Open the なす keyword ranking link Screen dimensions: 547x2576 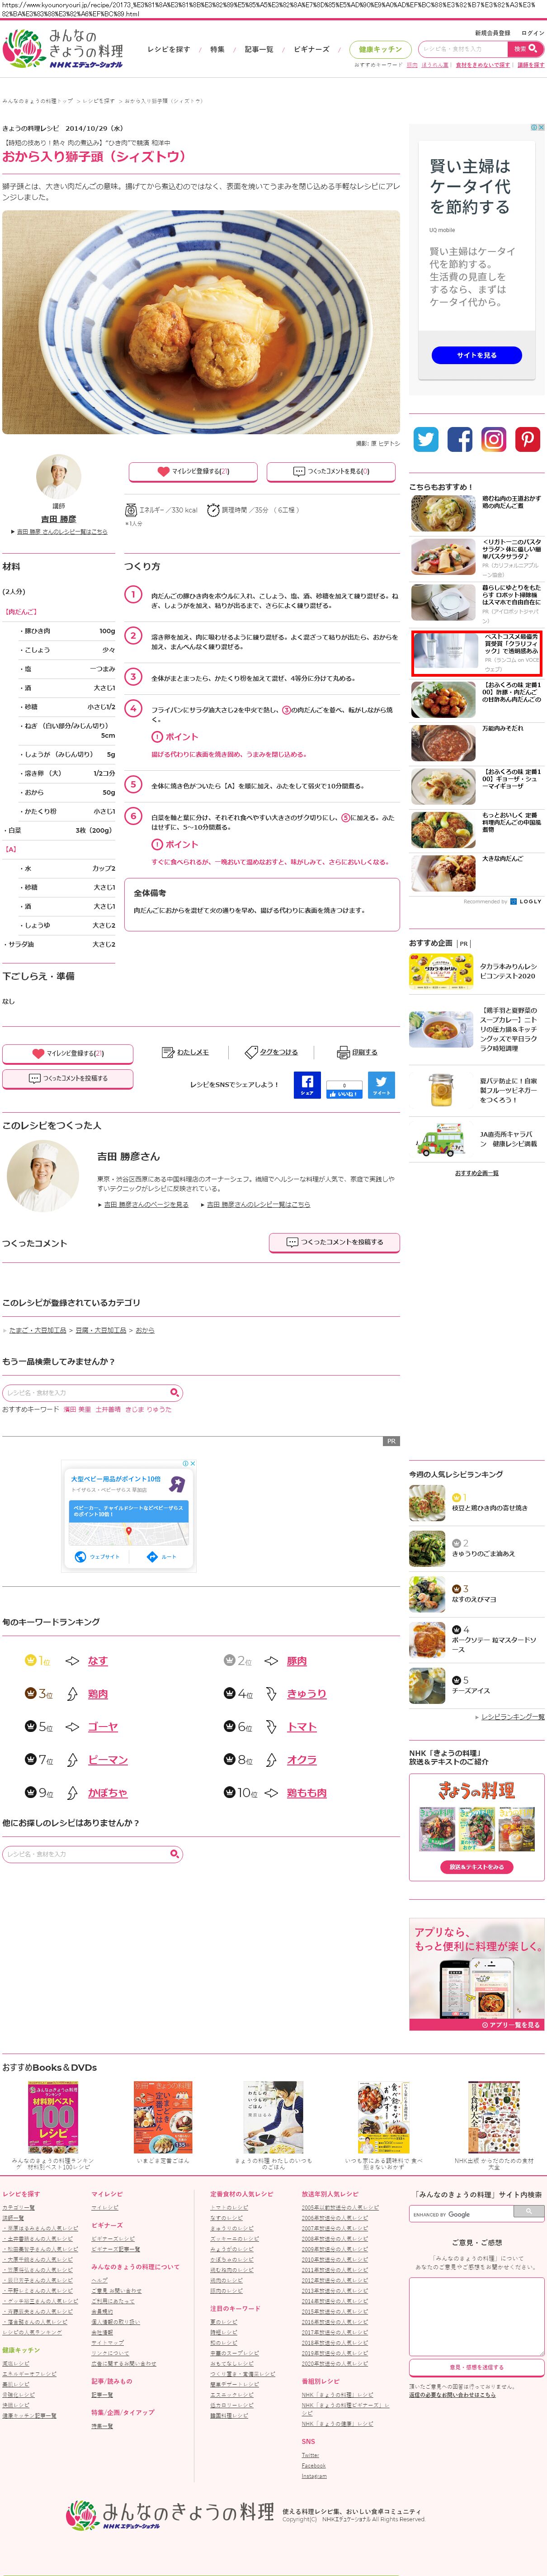tap(97, 1661)
